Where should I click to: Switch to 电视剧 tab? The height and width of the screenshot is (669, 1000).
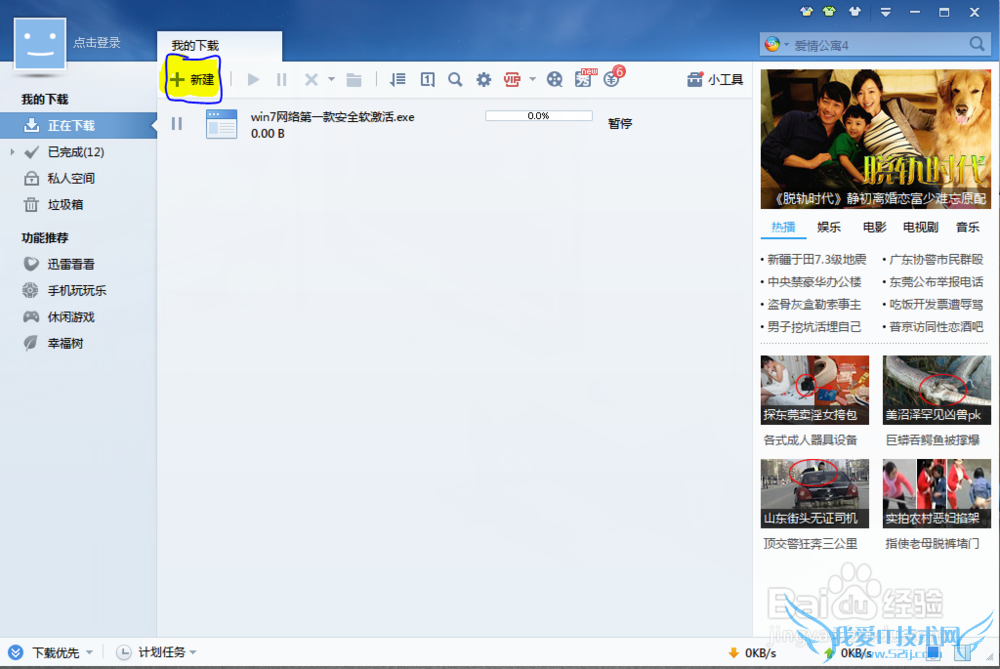[x=920, y=227]
